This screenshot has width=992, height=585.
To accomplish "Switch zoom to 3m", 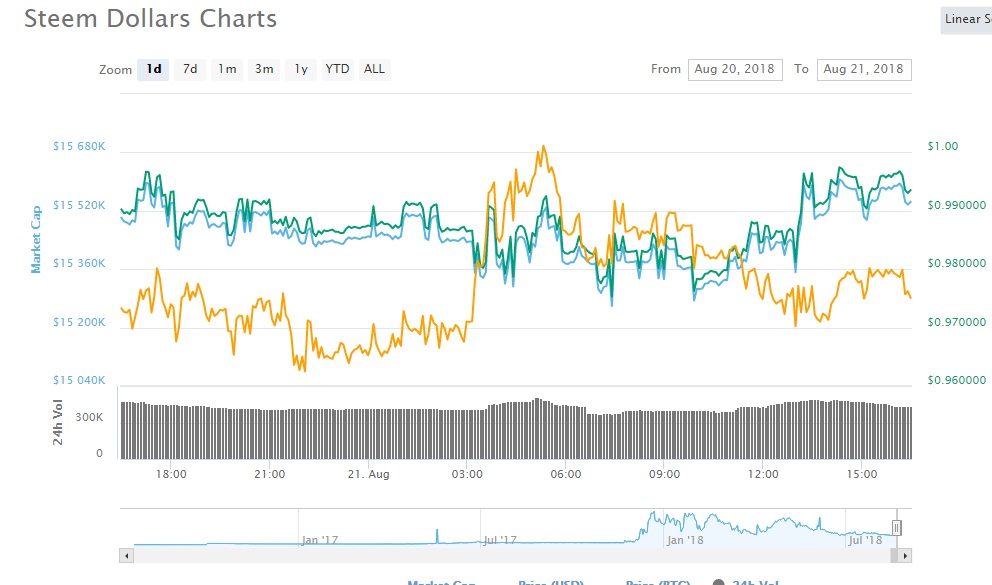I will coord(264,69).
